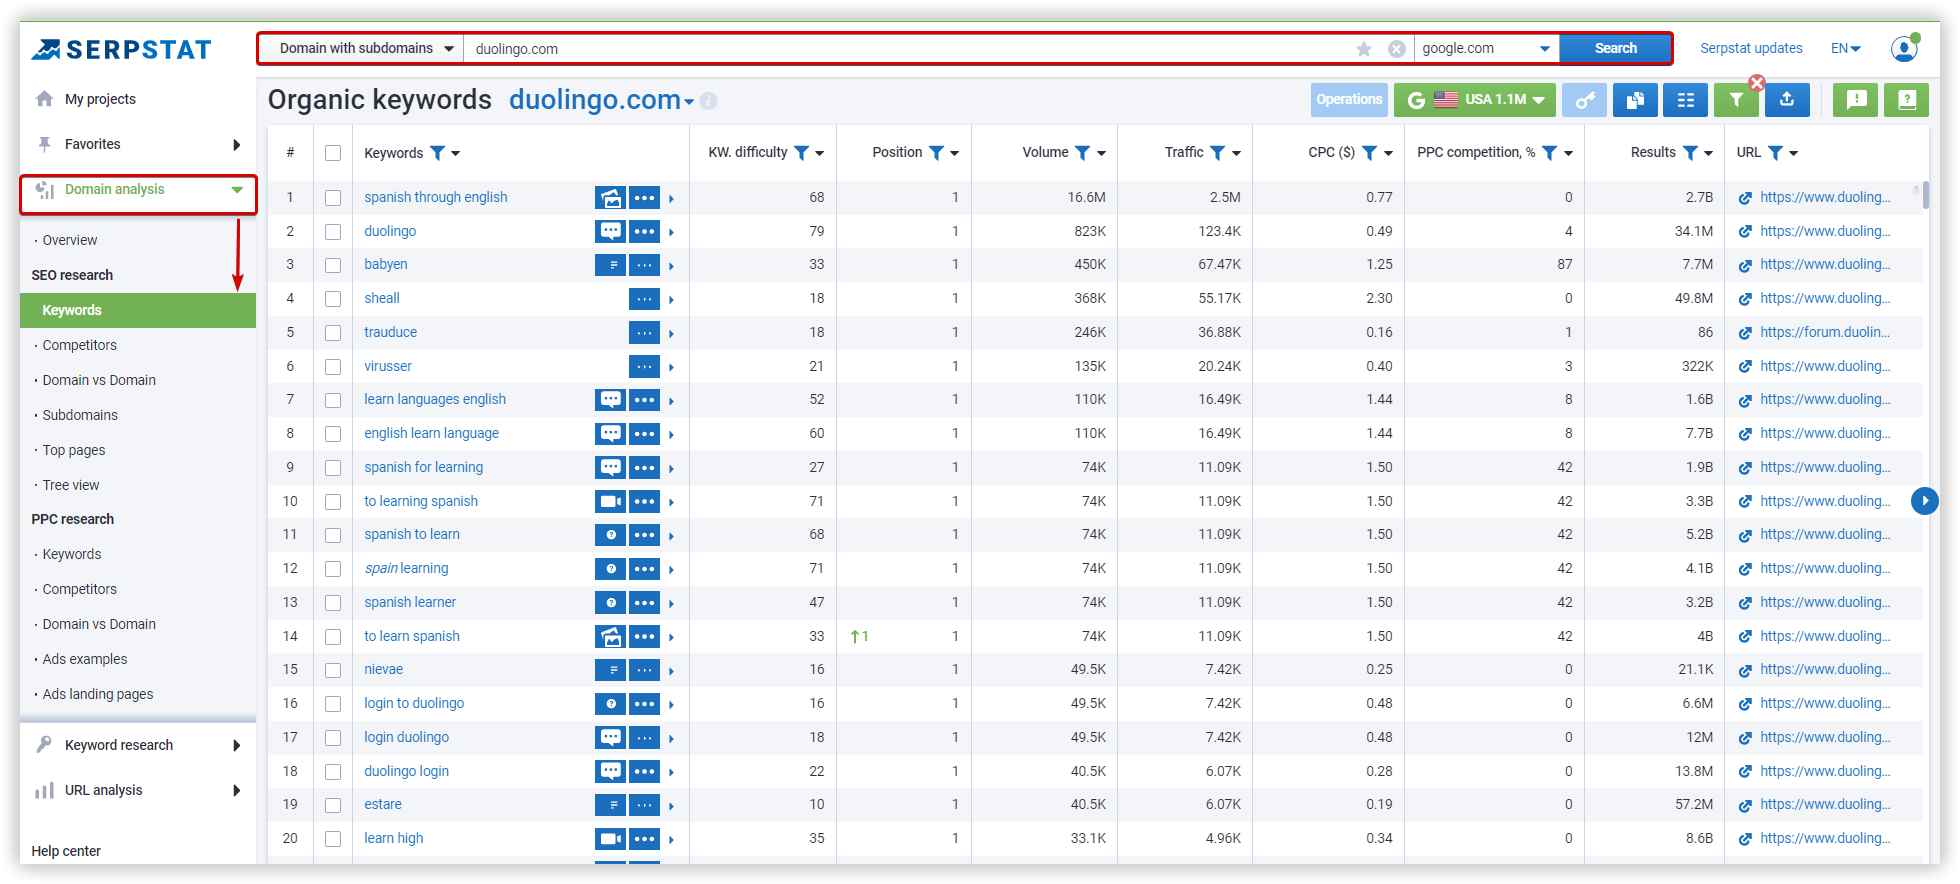Image resolution: width=1960 pixels, height=884 pixels.
Task: Check the box for 'learn high' row
Action: 333,839
